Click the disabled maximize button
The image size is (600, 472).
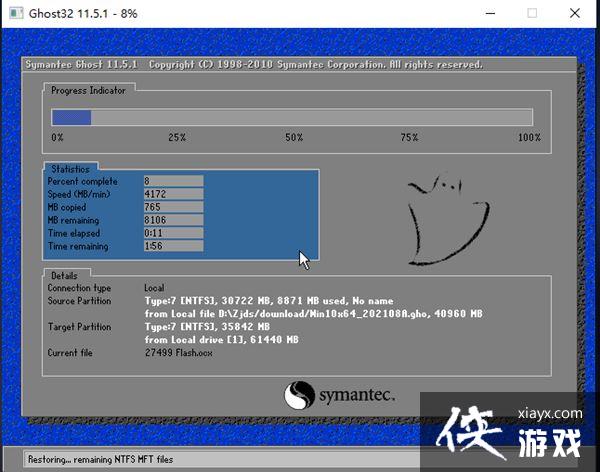532,13
